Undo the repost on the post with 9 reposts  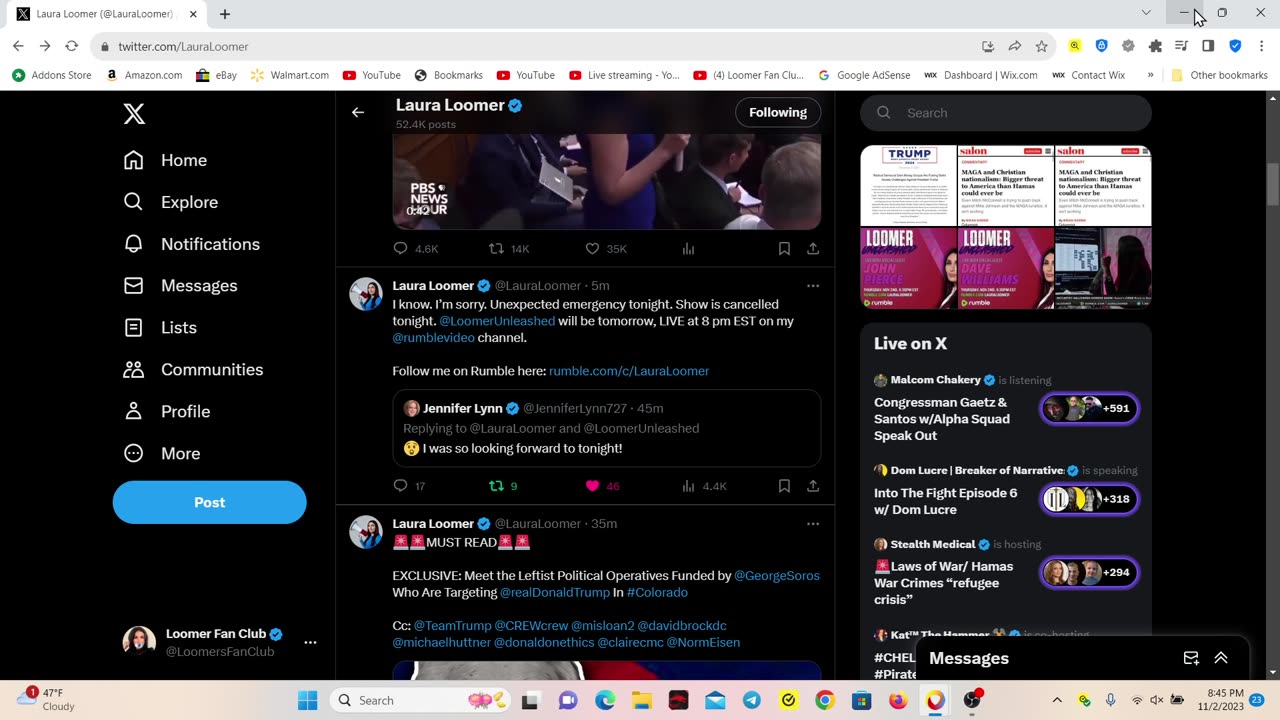[496, 486]
